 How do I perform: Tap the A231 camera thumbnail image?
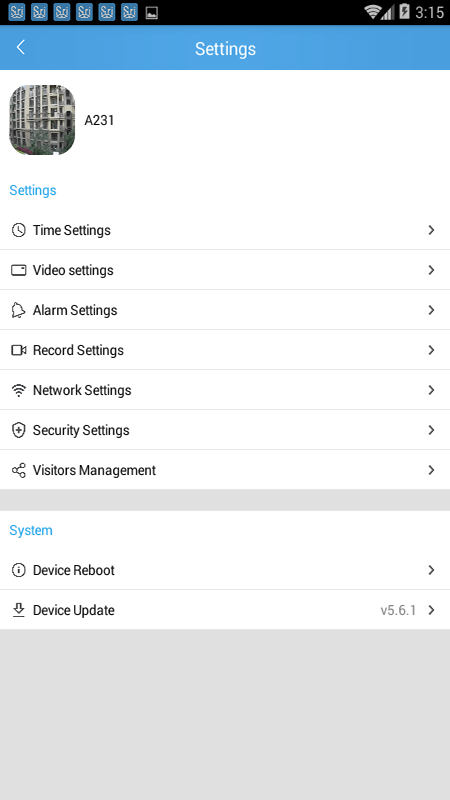[x=42, y=120]
